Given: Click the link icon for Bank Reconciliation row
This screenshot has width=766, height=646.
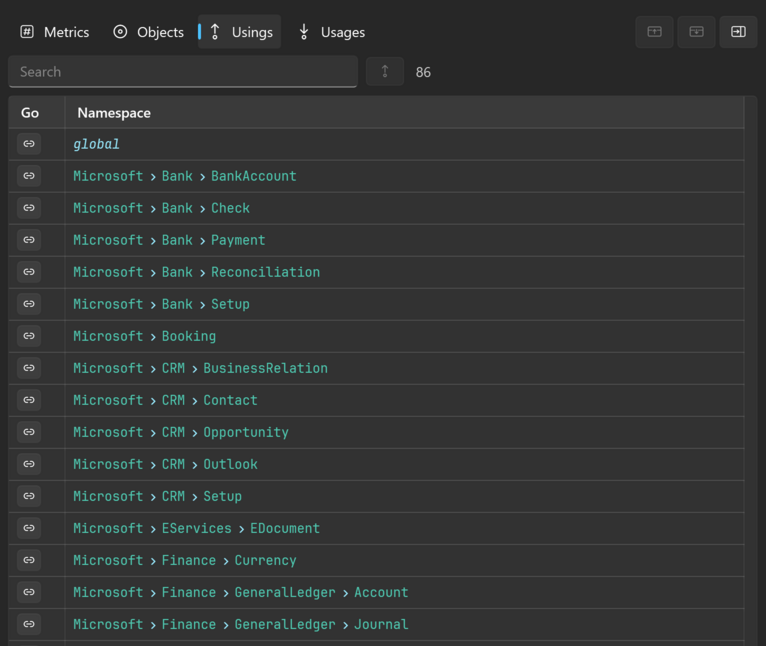Looking at the screenshot, I should click(29, 272).
